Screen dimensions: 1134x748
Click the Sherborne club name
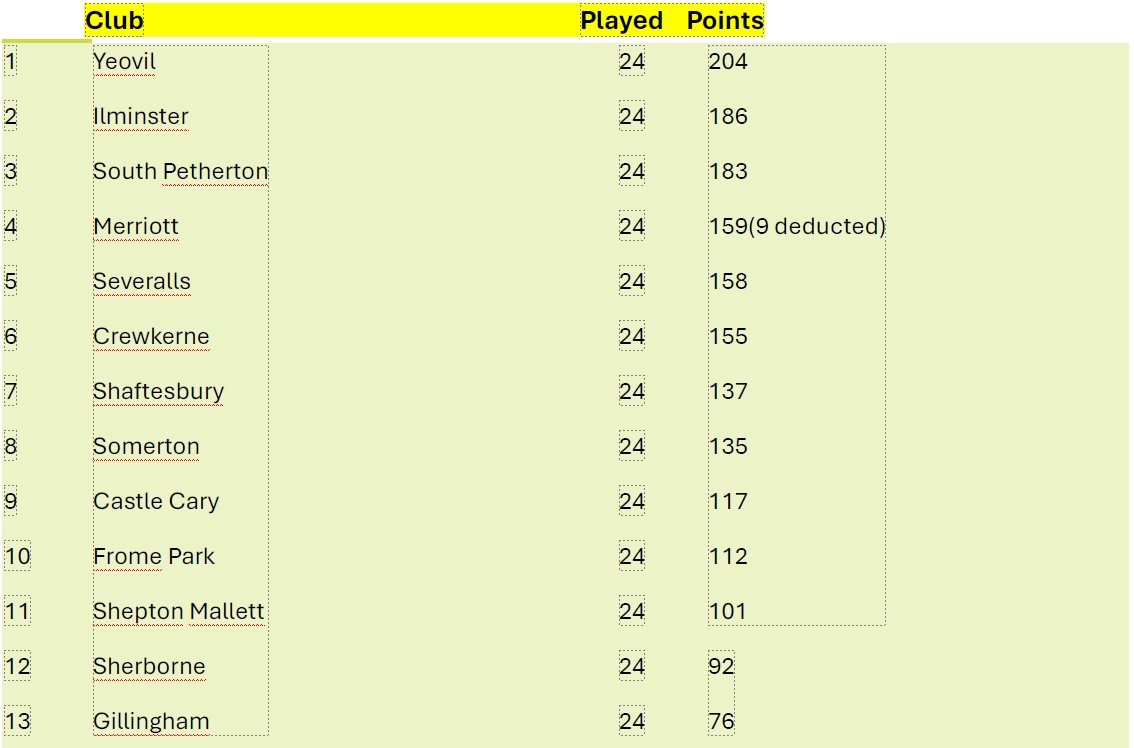pos(149,667)
